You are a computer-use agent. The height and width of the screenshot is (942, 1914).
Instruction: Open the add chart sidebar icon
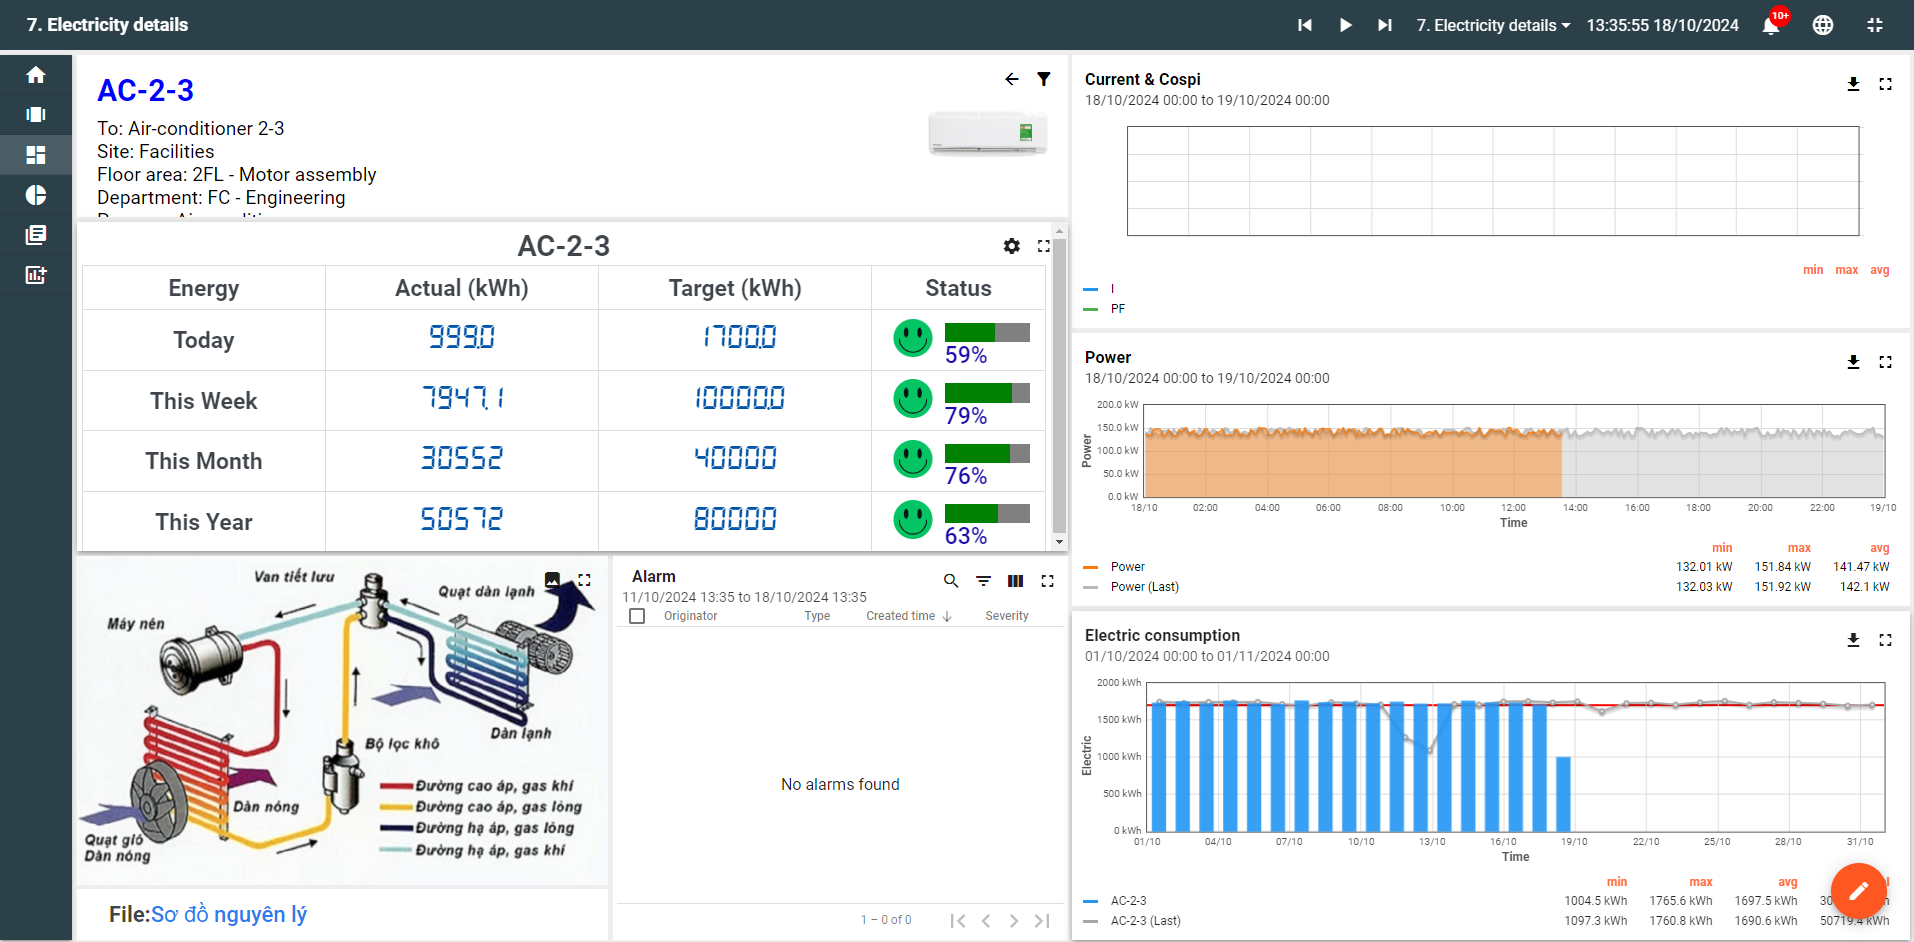(36, 275)
